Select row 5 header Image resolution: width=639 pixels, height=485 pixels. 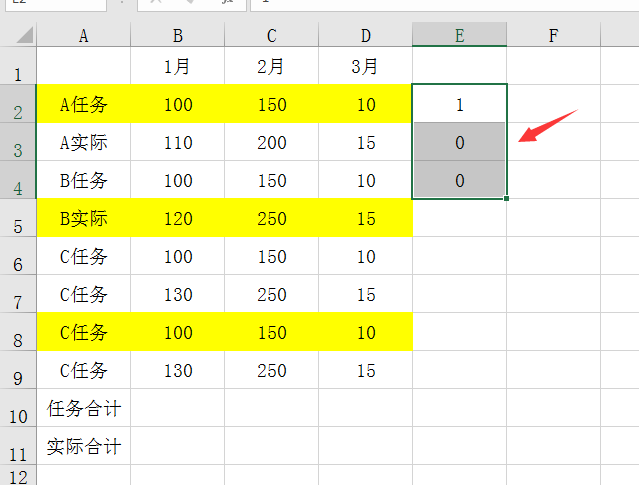tap(18, 218)
